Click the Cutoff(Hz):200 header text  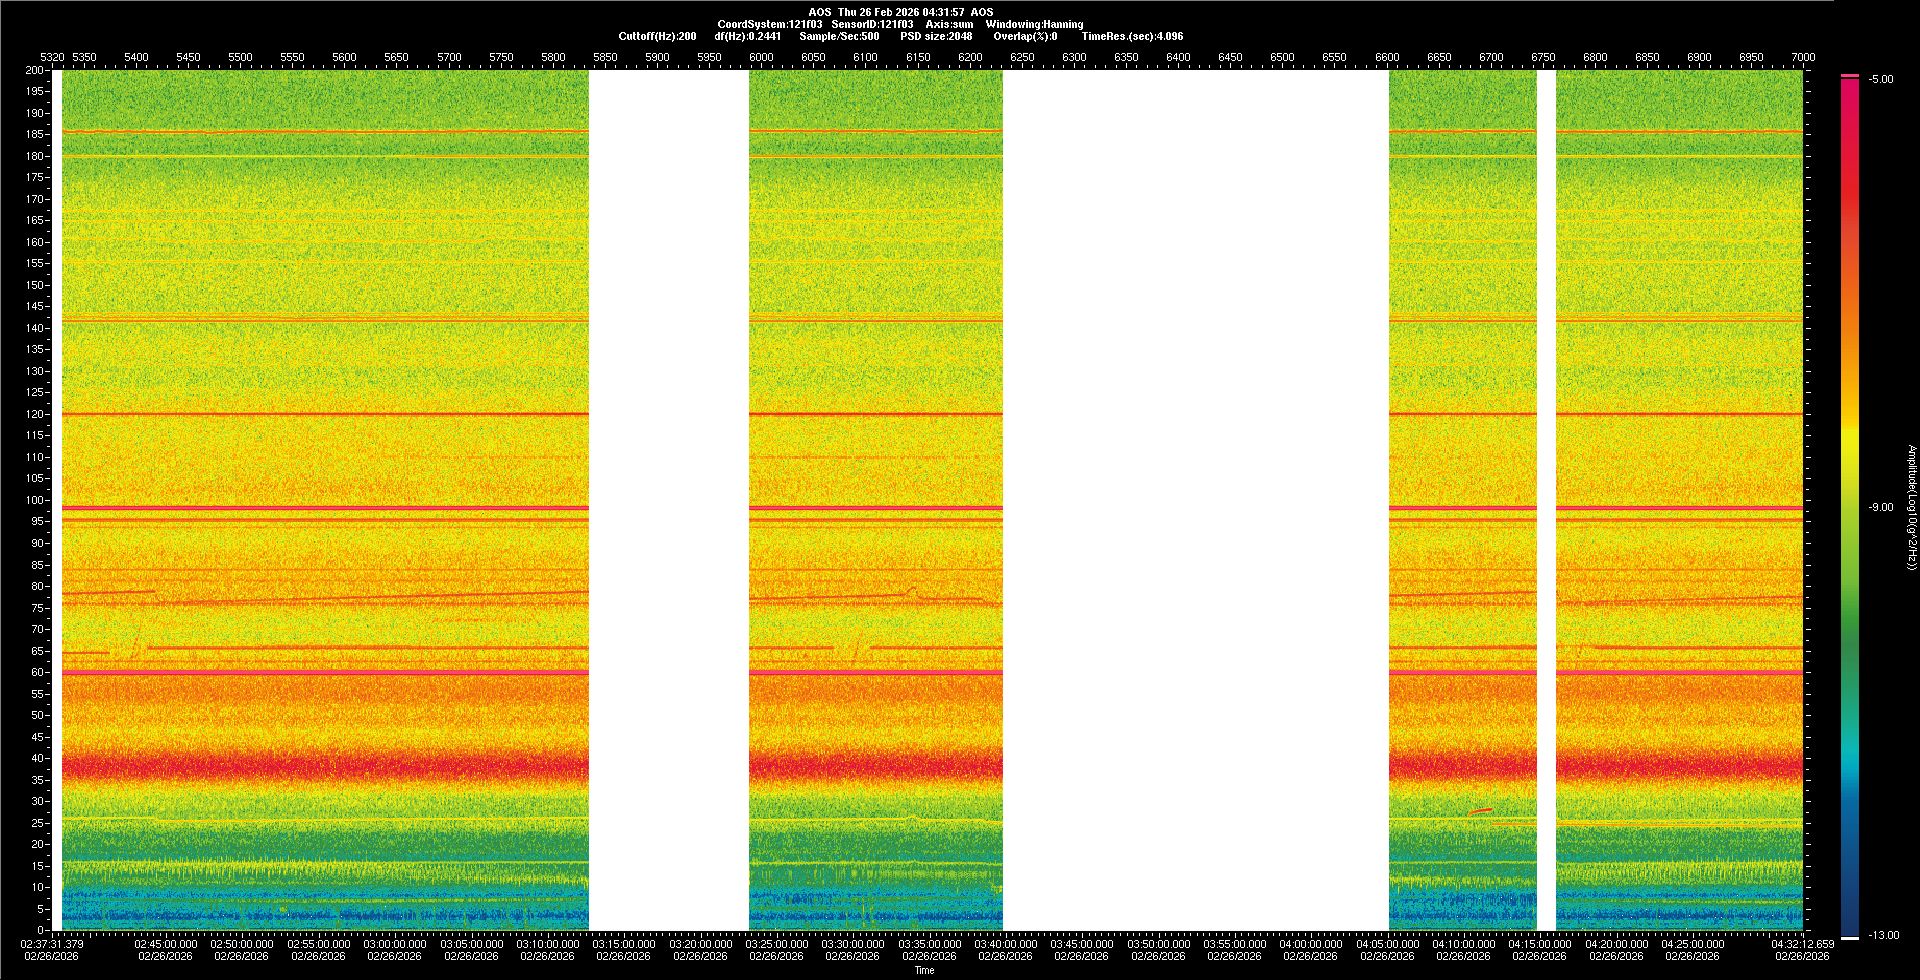point(657,36)
